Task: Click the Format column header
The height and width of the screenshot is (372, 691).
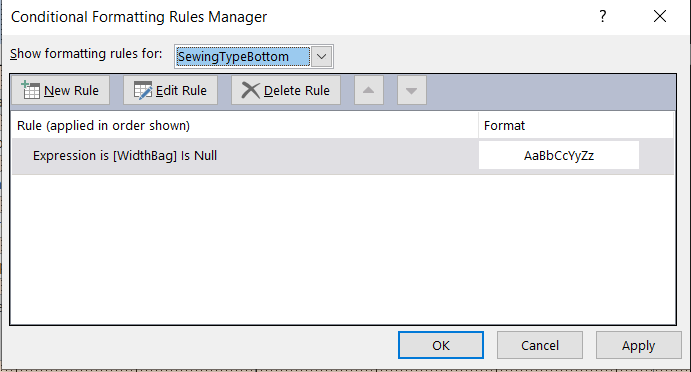Action: [x=504, y=126]
